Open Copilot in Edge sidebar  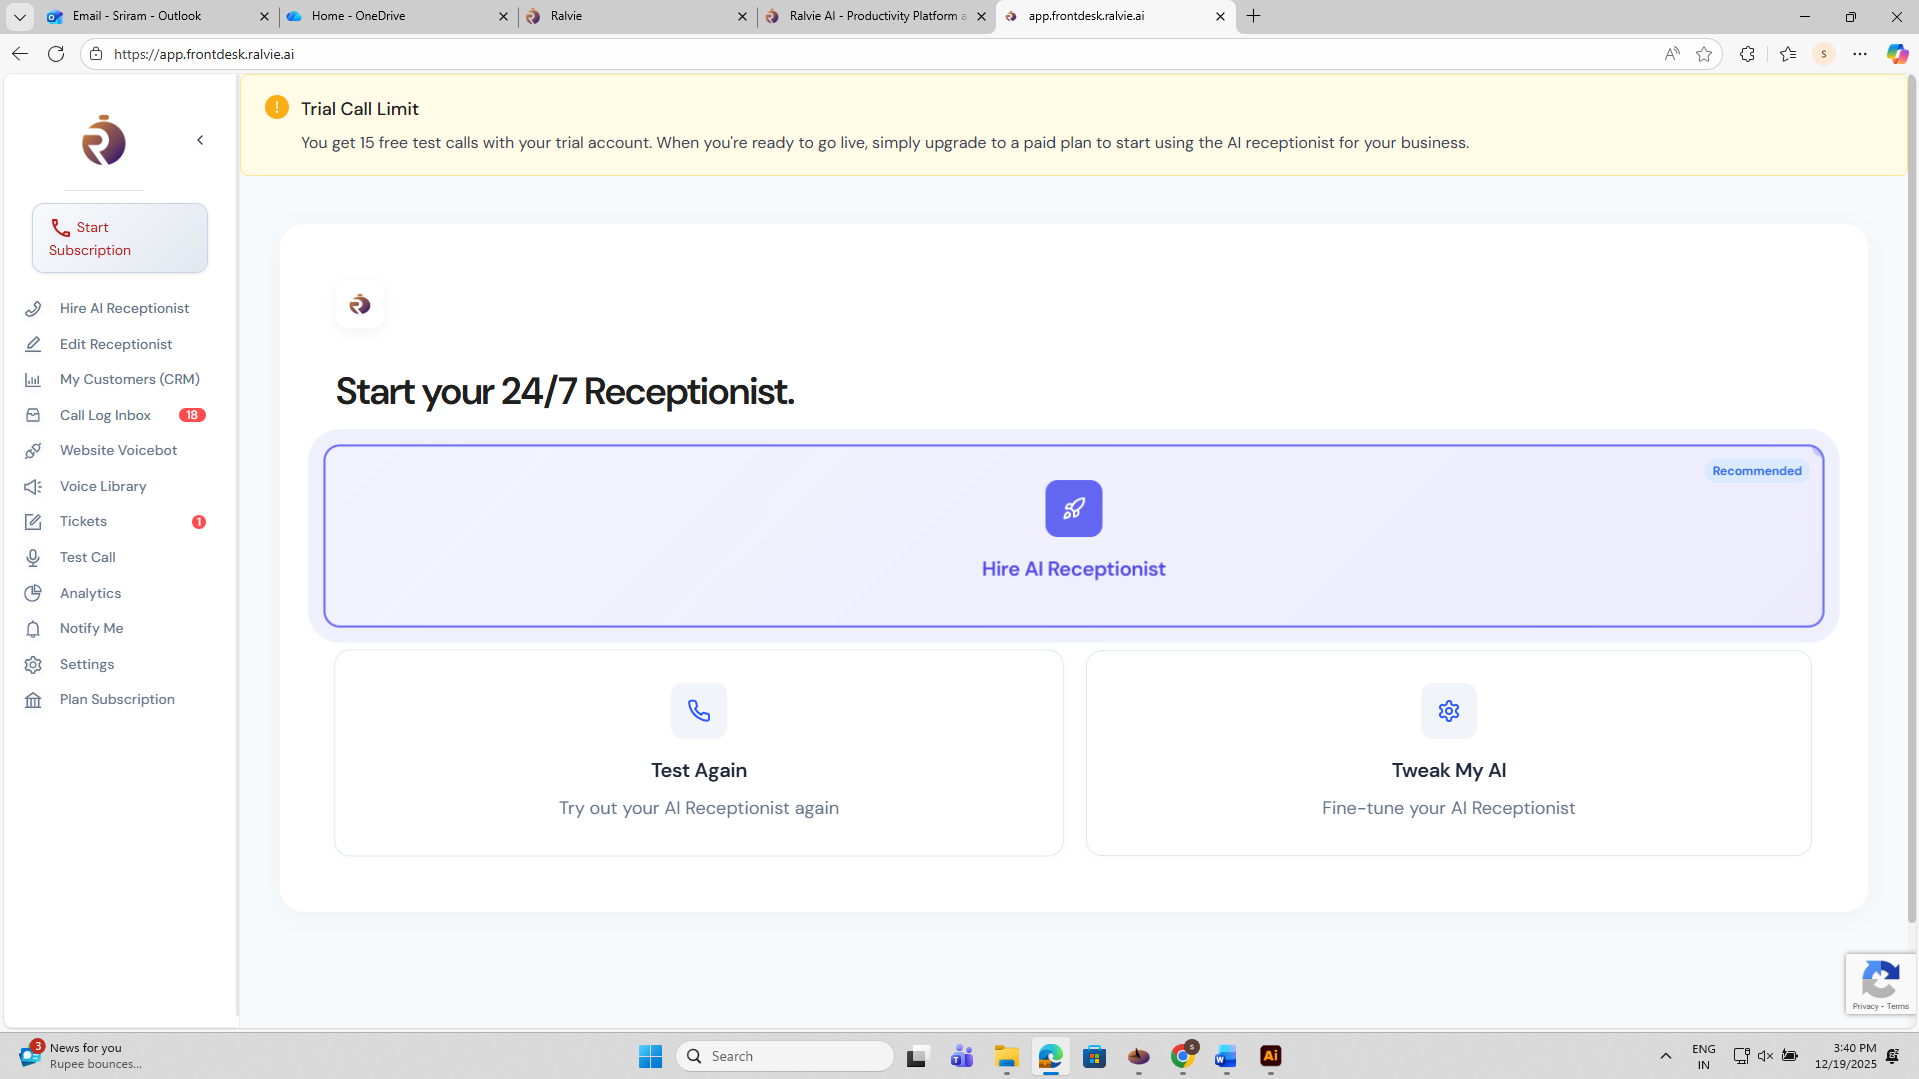click(x=1897, y=54)
